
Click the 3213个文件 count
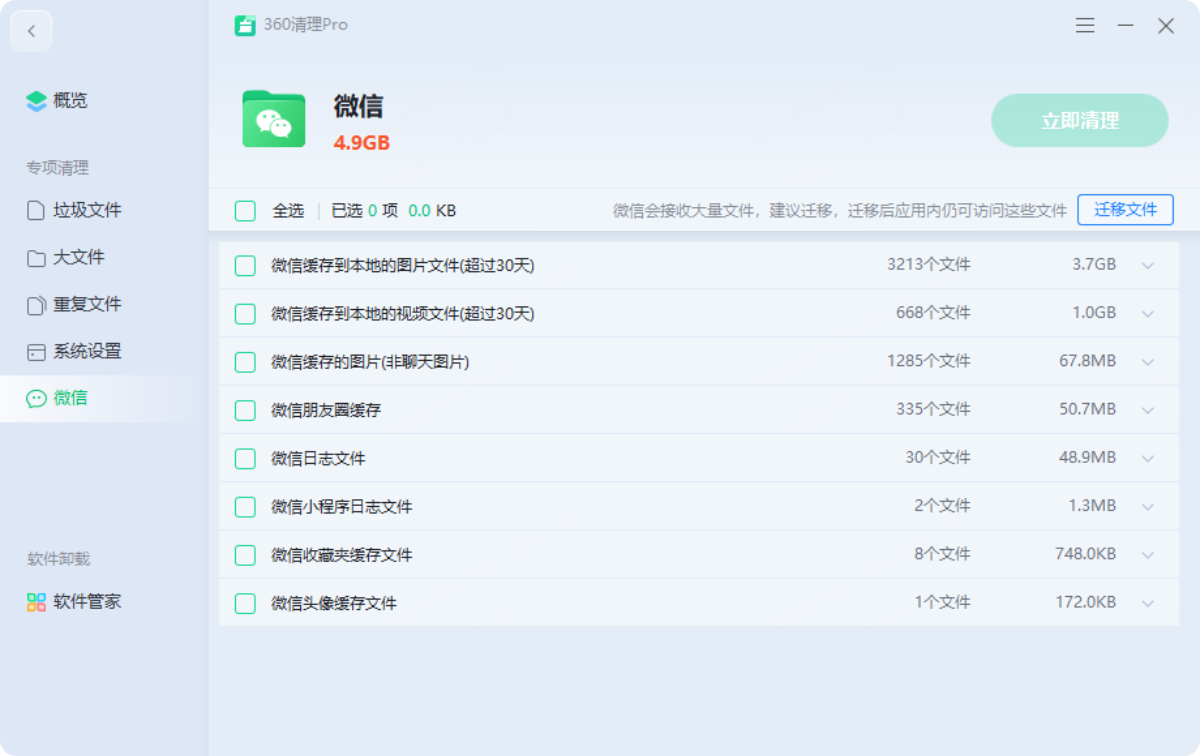coord(929,265)
